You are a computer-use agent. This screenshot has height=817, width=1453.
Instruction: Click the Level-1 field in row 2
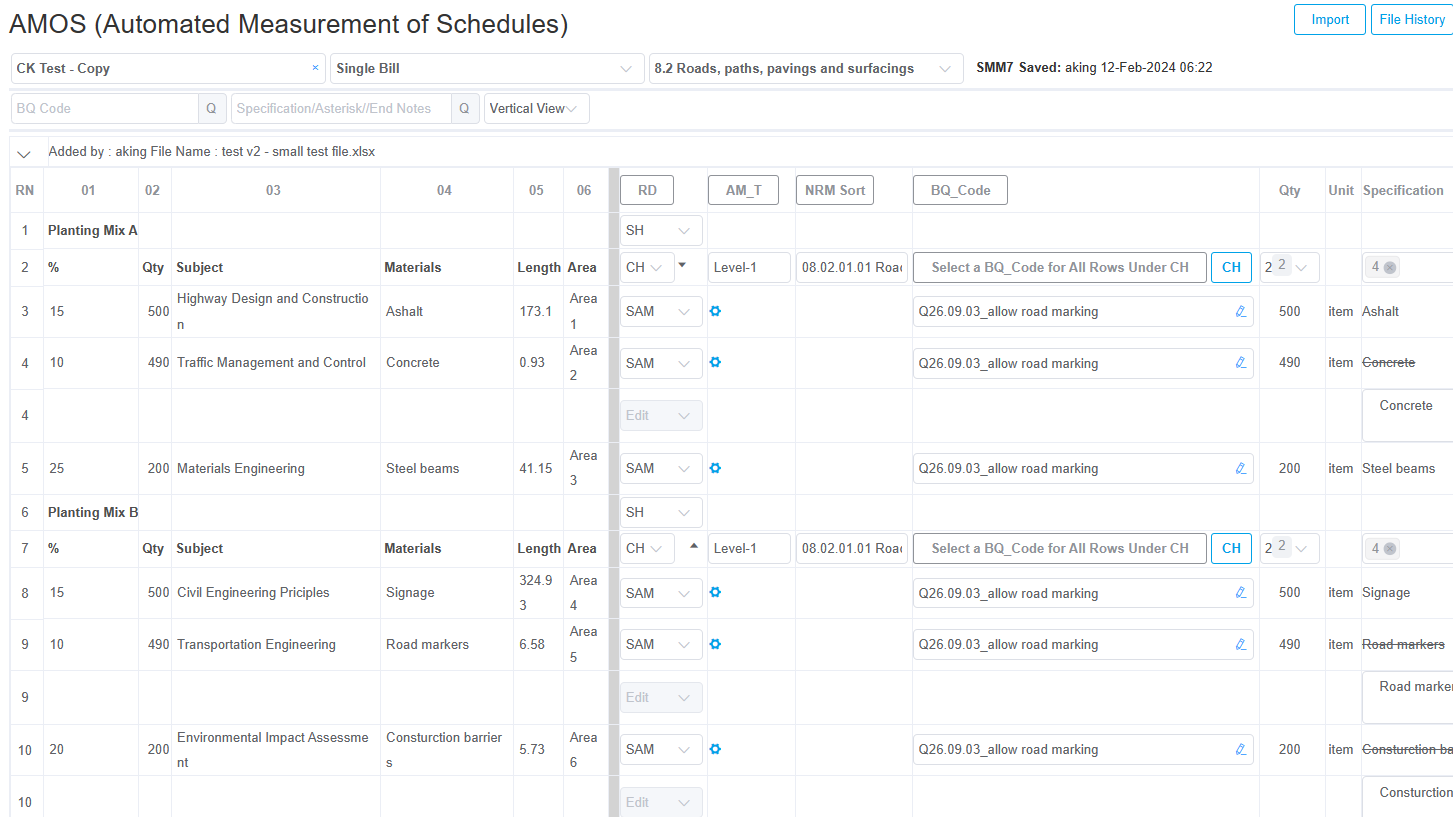pyautogui.click(x=749, y=267)
